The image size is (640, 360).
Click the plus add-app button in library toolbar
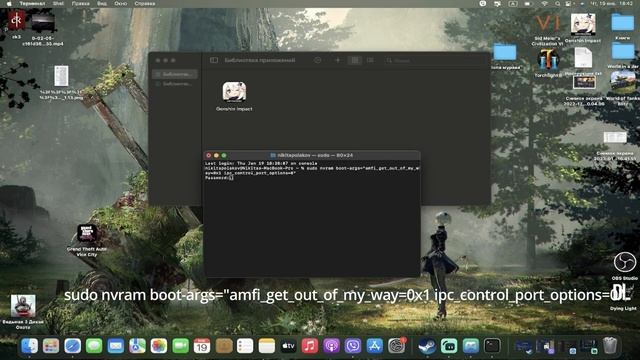pyautogui.click(x=338, y=60)
